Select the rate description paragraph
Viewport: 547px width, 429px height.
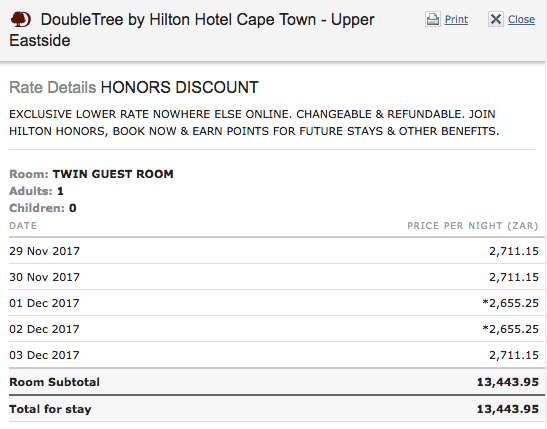(x=254, y=122)
